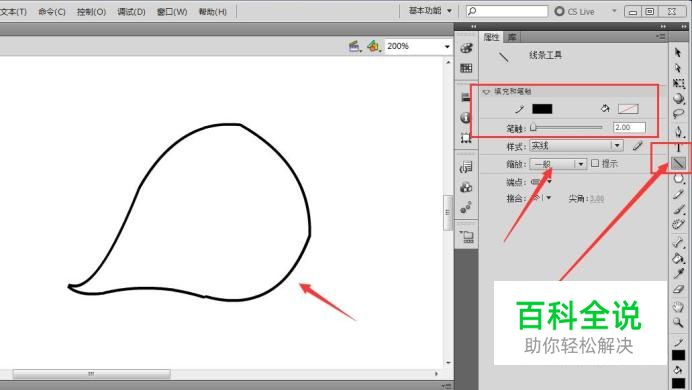Toggle the 提示 hinting checkbox
This screenshot has width=692, height=390.
coord(595,163)
